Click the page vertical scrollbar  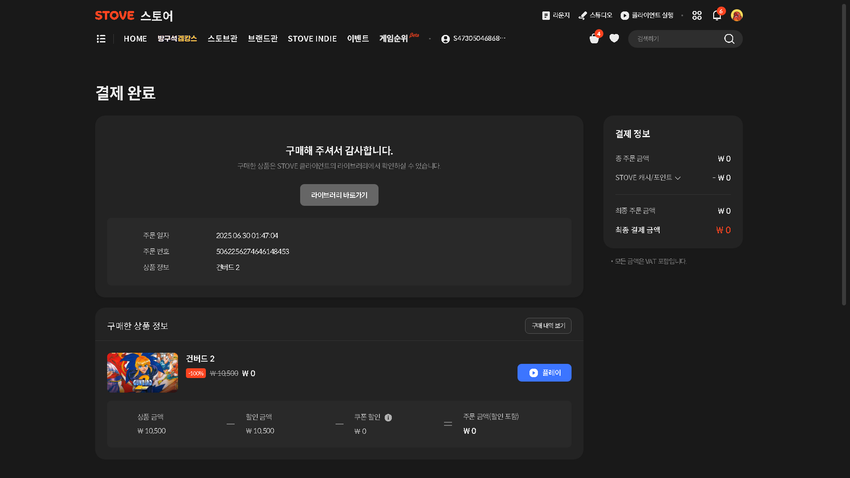844,154
